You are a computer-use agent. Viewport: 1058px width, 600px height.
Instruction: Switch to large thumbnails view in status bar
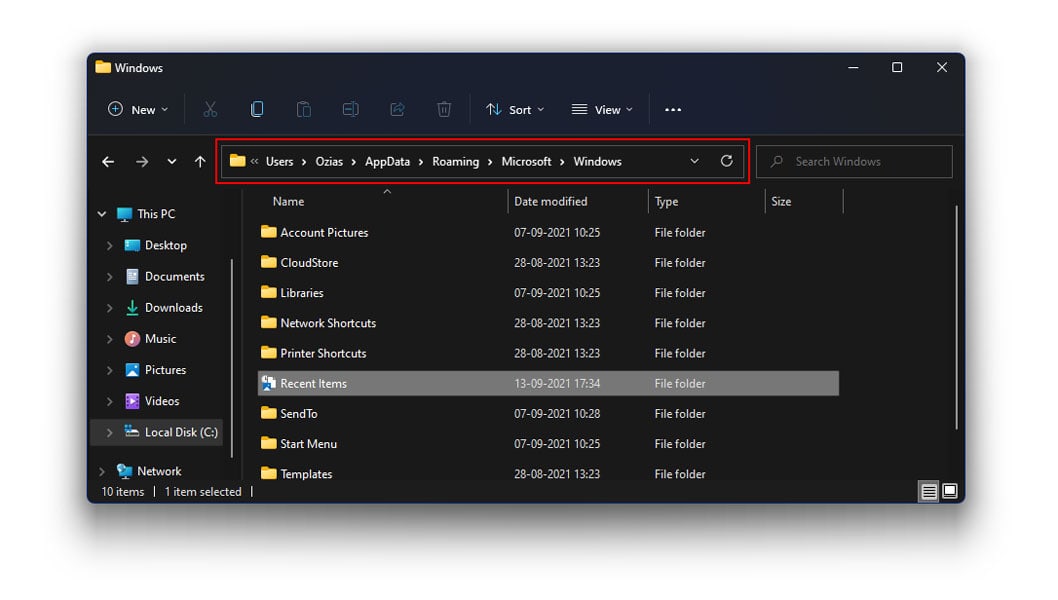(x=948, y=491)
